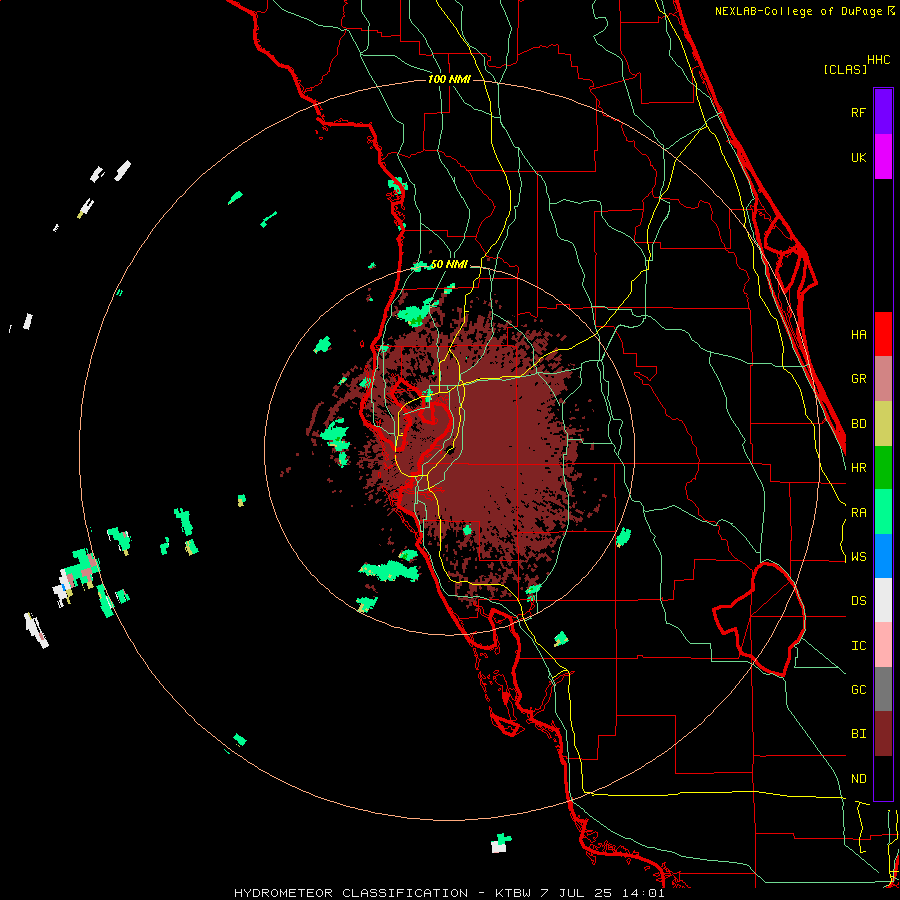
Task: Click the GC legend label
Action: tap(858, 690)
